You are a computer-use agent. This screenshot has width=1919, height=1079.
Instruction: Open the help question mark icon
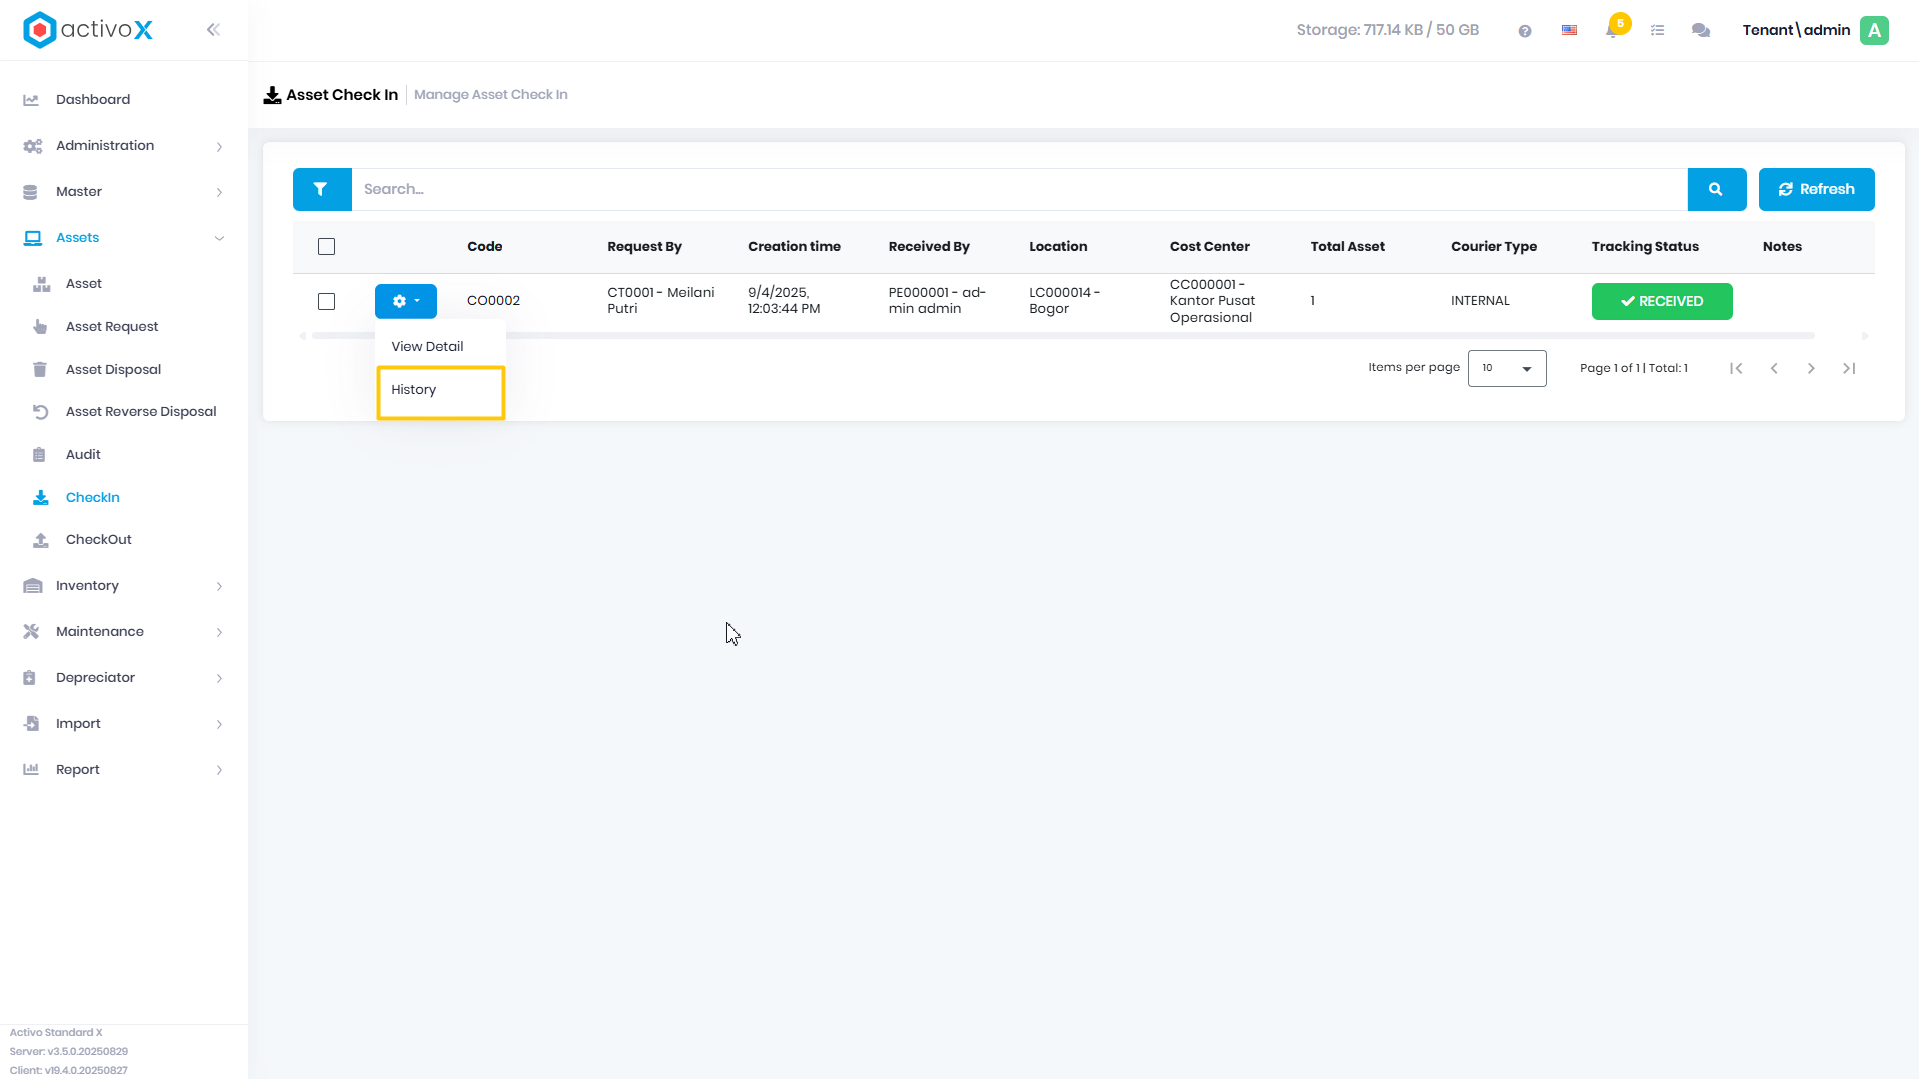[x=1524, y=31]
